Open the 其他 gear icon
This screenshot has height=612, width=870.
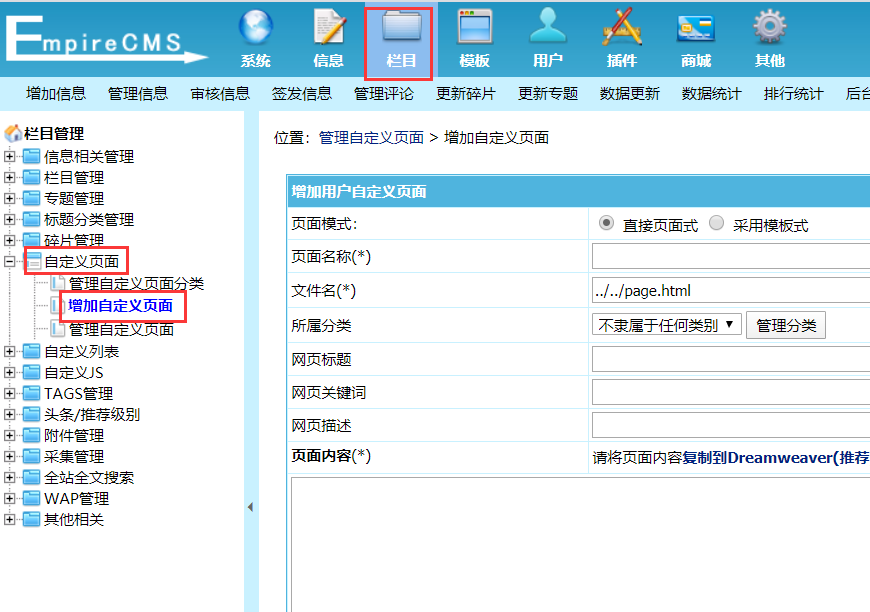[770, 27]
